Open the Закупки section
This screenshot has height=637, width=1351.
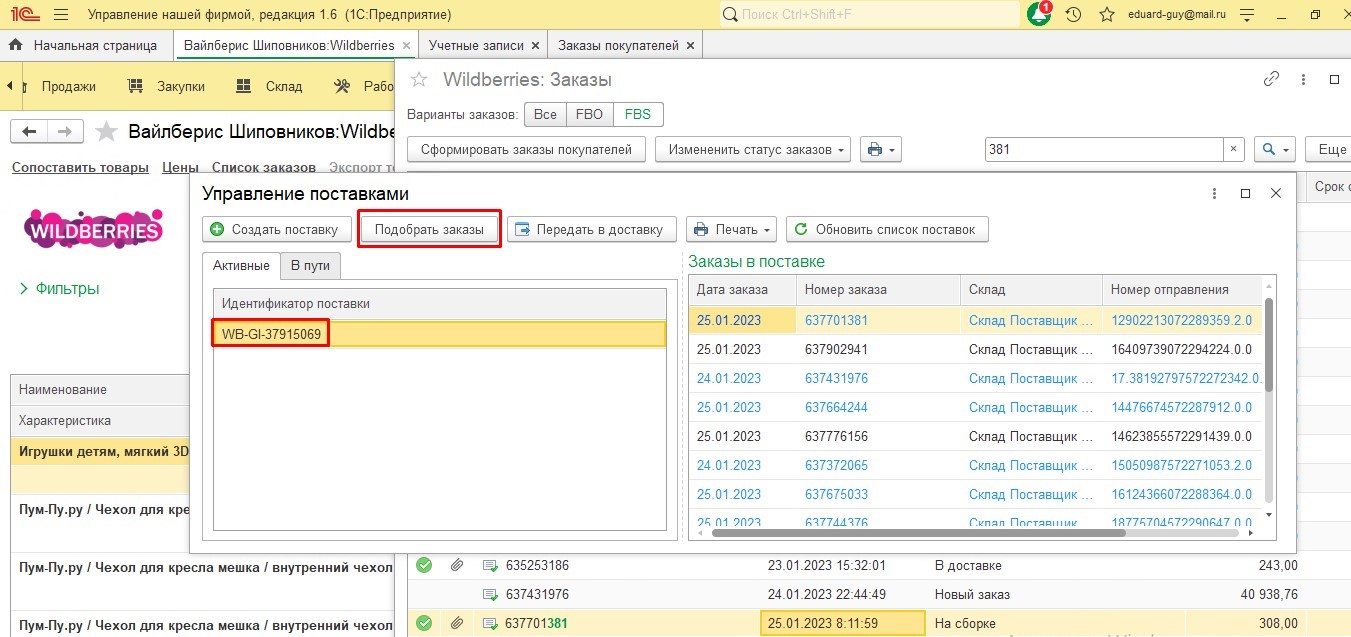click(167, 86)
